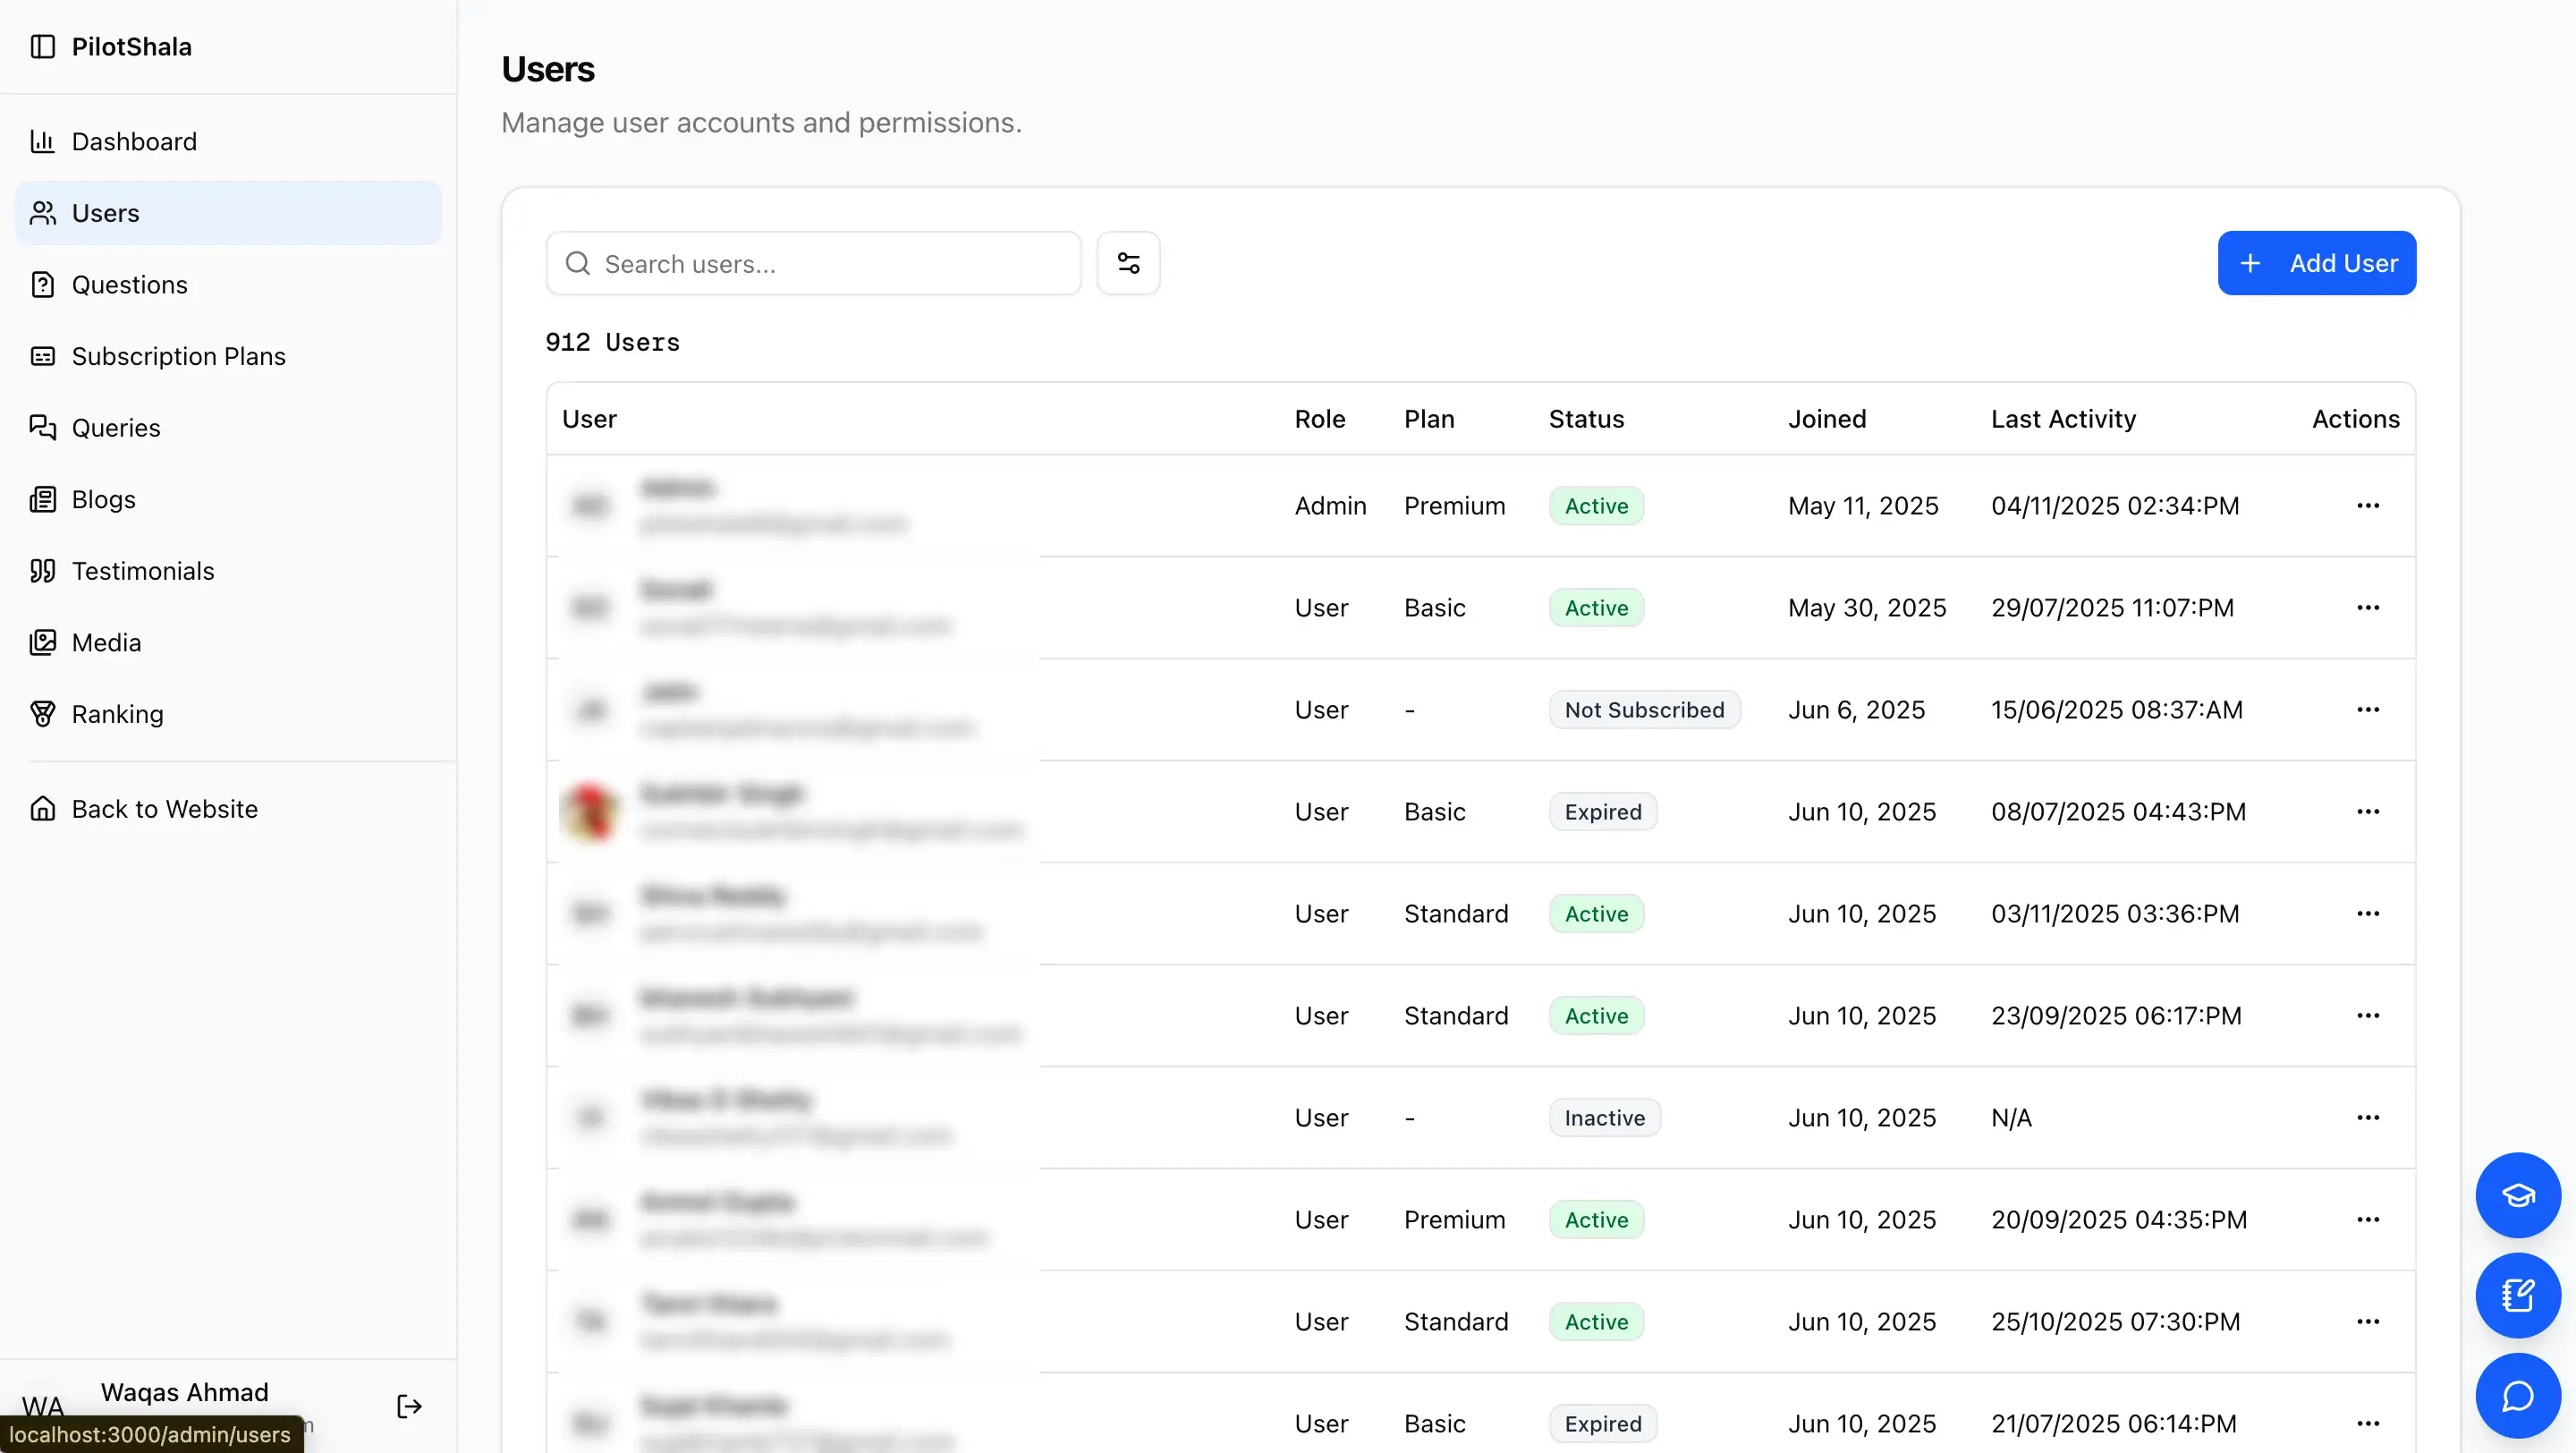2576x1453 pixels.
Task: Open actions menu for the Inactive user
Action: pos(2368,1117)
